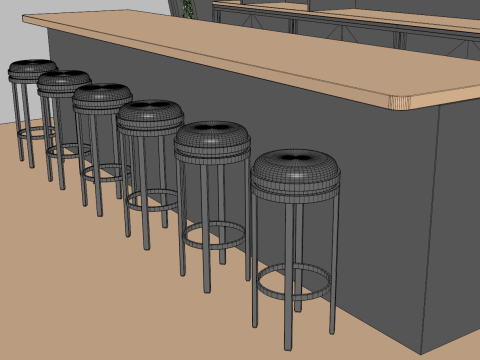Select the second-nearest stool's seat cushion

212,142
